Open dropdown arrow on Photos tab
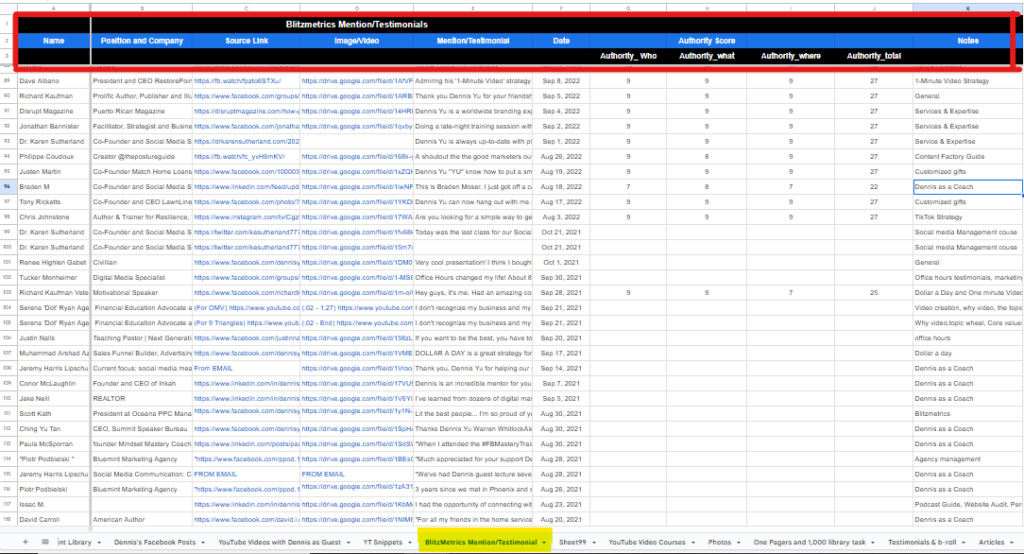This screenshot has height=554, width=1024. pos(739,543)
